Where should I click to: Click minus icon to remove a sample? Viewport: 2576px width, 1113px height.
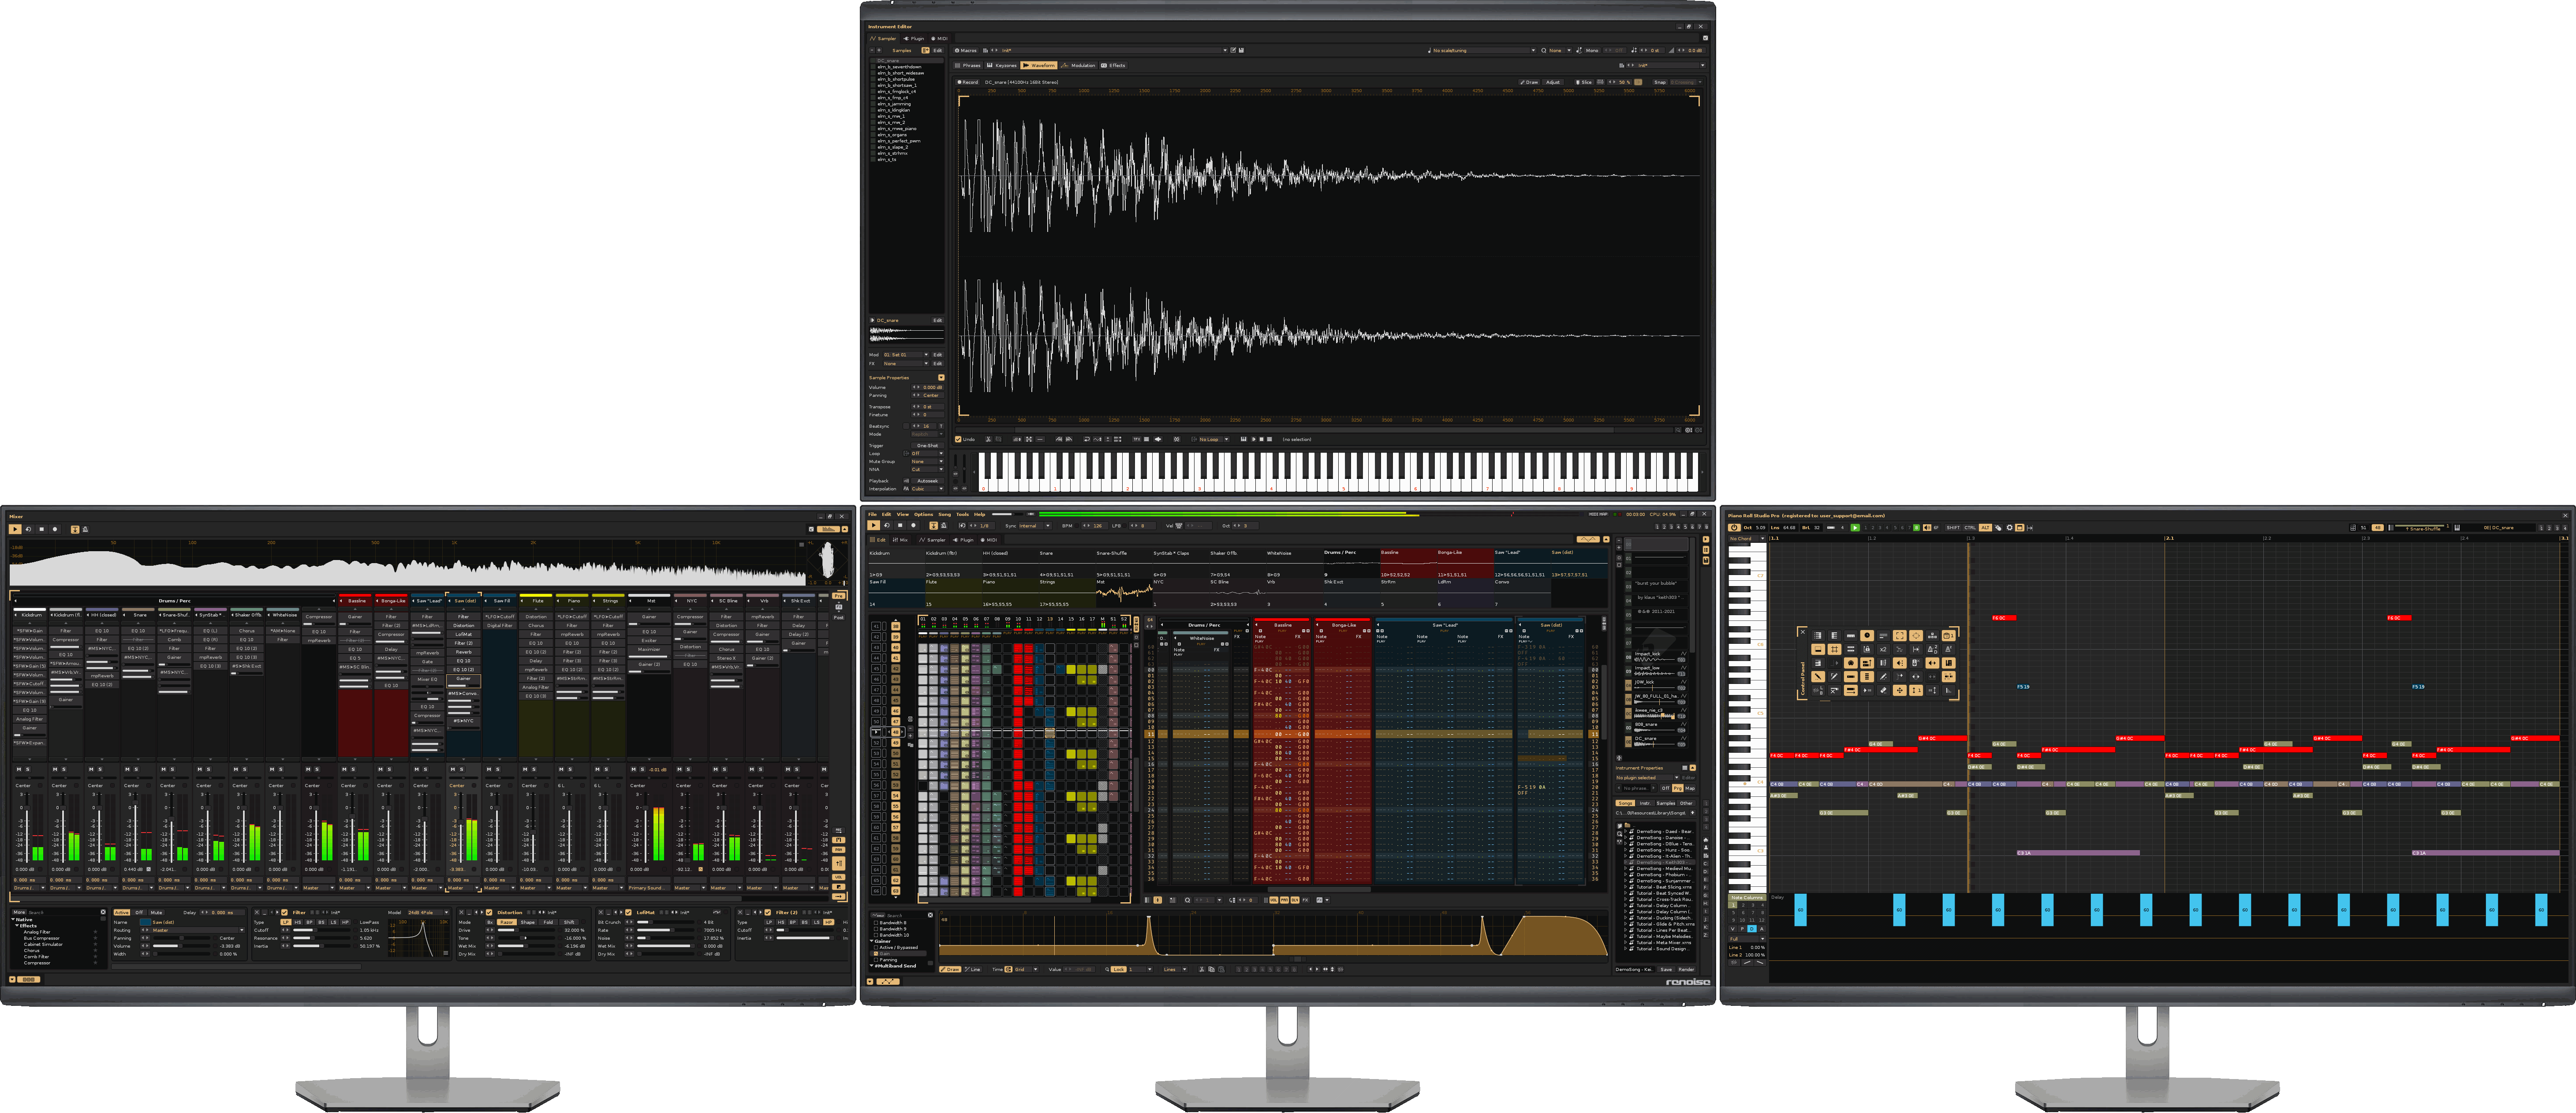[872, 50]
